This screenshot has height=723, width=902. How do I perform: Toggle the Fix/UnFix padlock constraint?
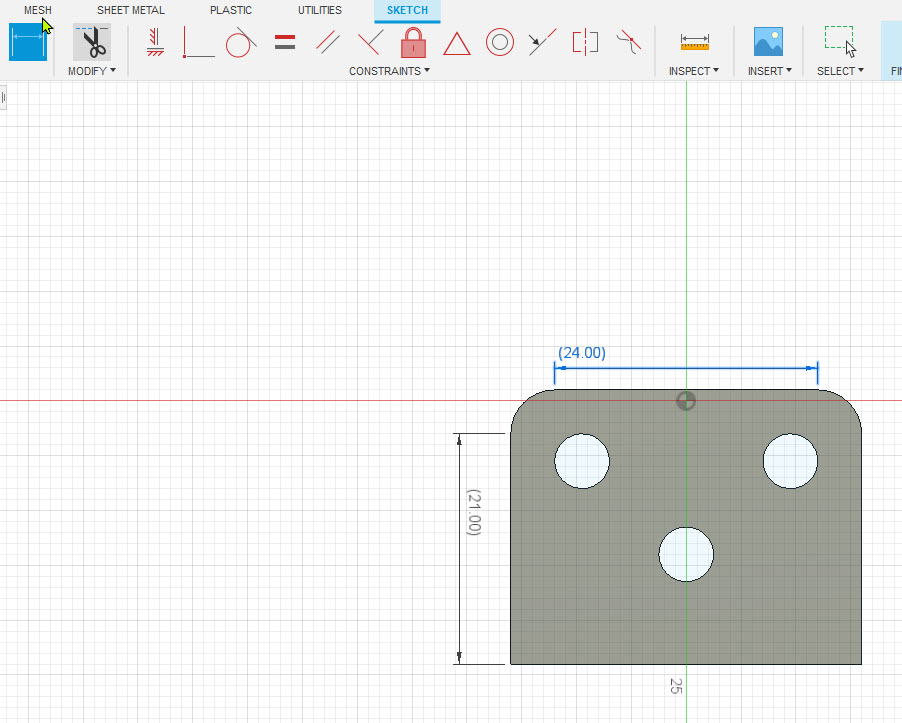pyautogui.click(x=412, y=42)
